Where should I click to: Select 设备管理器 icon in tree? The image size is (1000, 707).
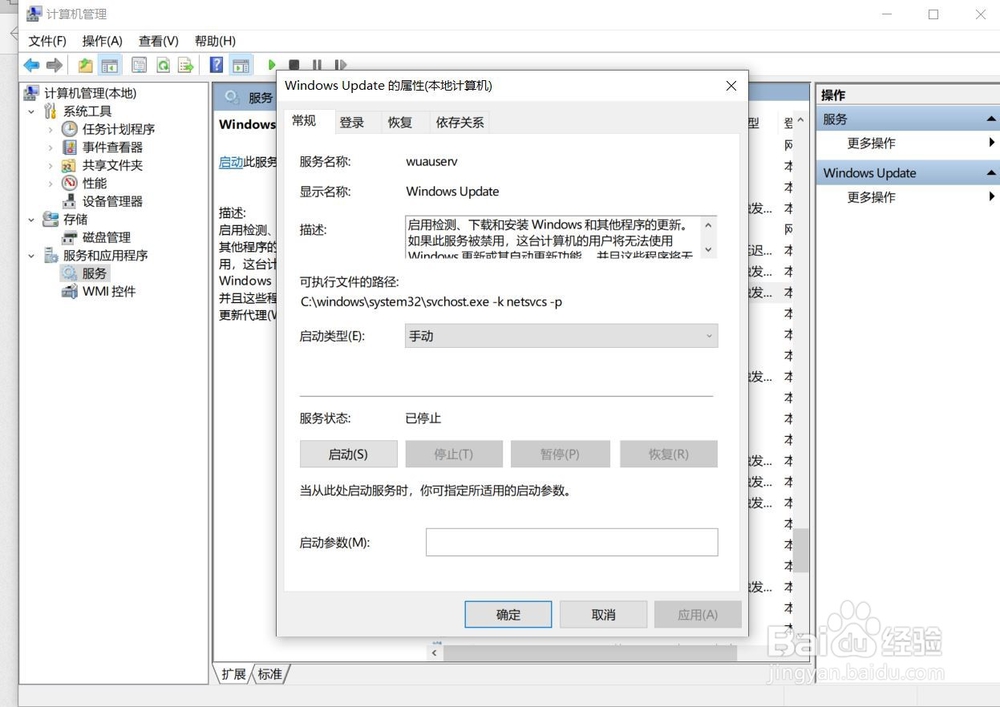69,201
